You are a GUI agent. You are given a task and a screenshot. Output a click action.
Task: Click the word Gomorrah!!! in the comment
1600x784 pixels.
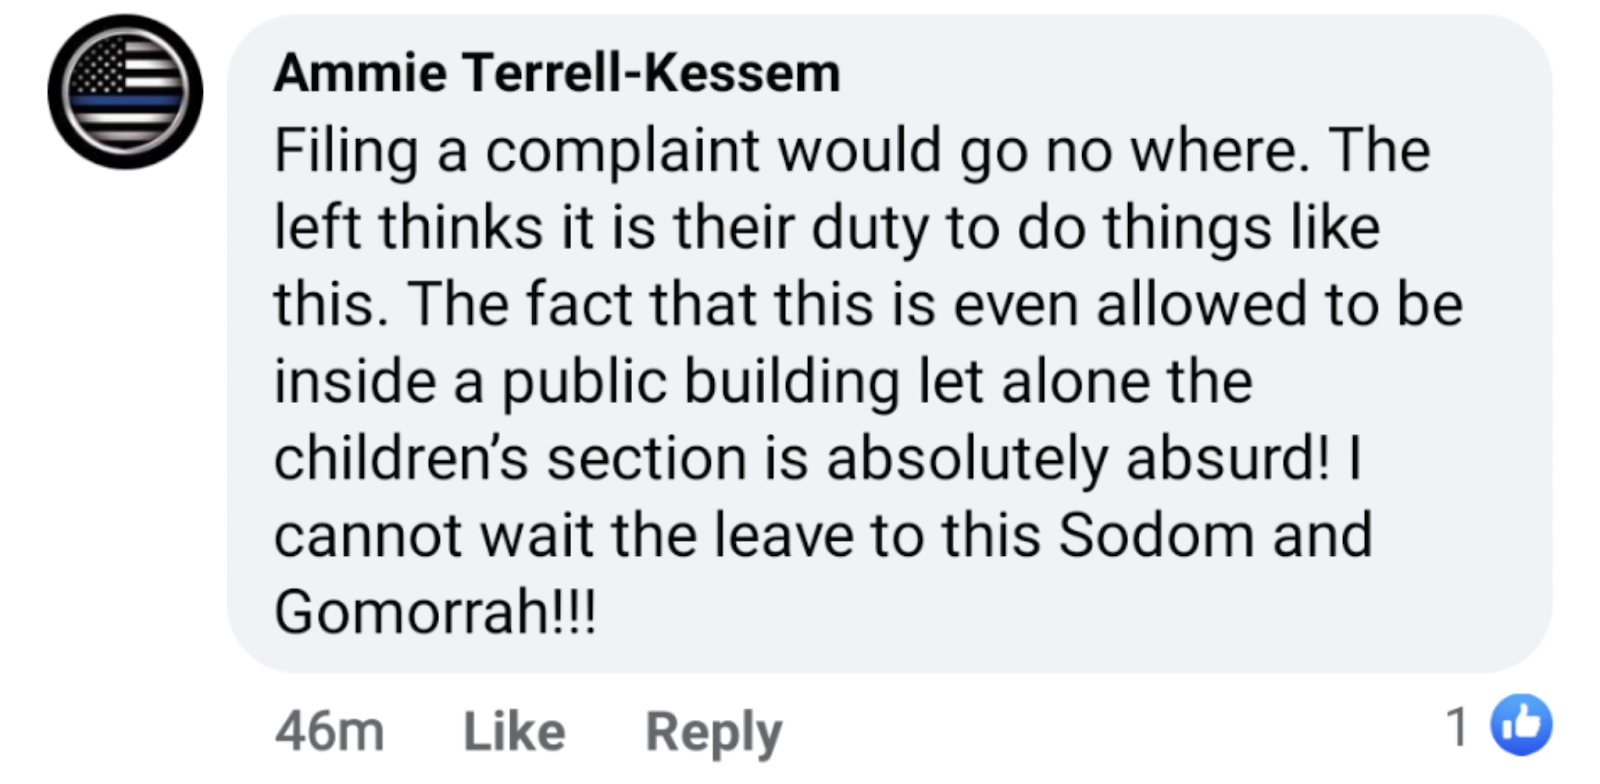tap(435, 611)
